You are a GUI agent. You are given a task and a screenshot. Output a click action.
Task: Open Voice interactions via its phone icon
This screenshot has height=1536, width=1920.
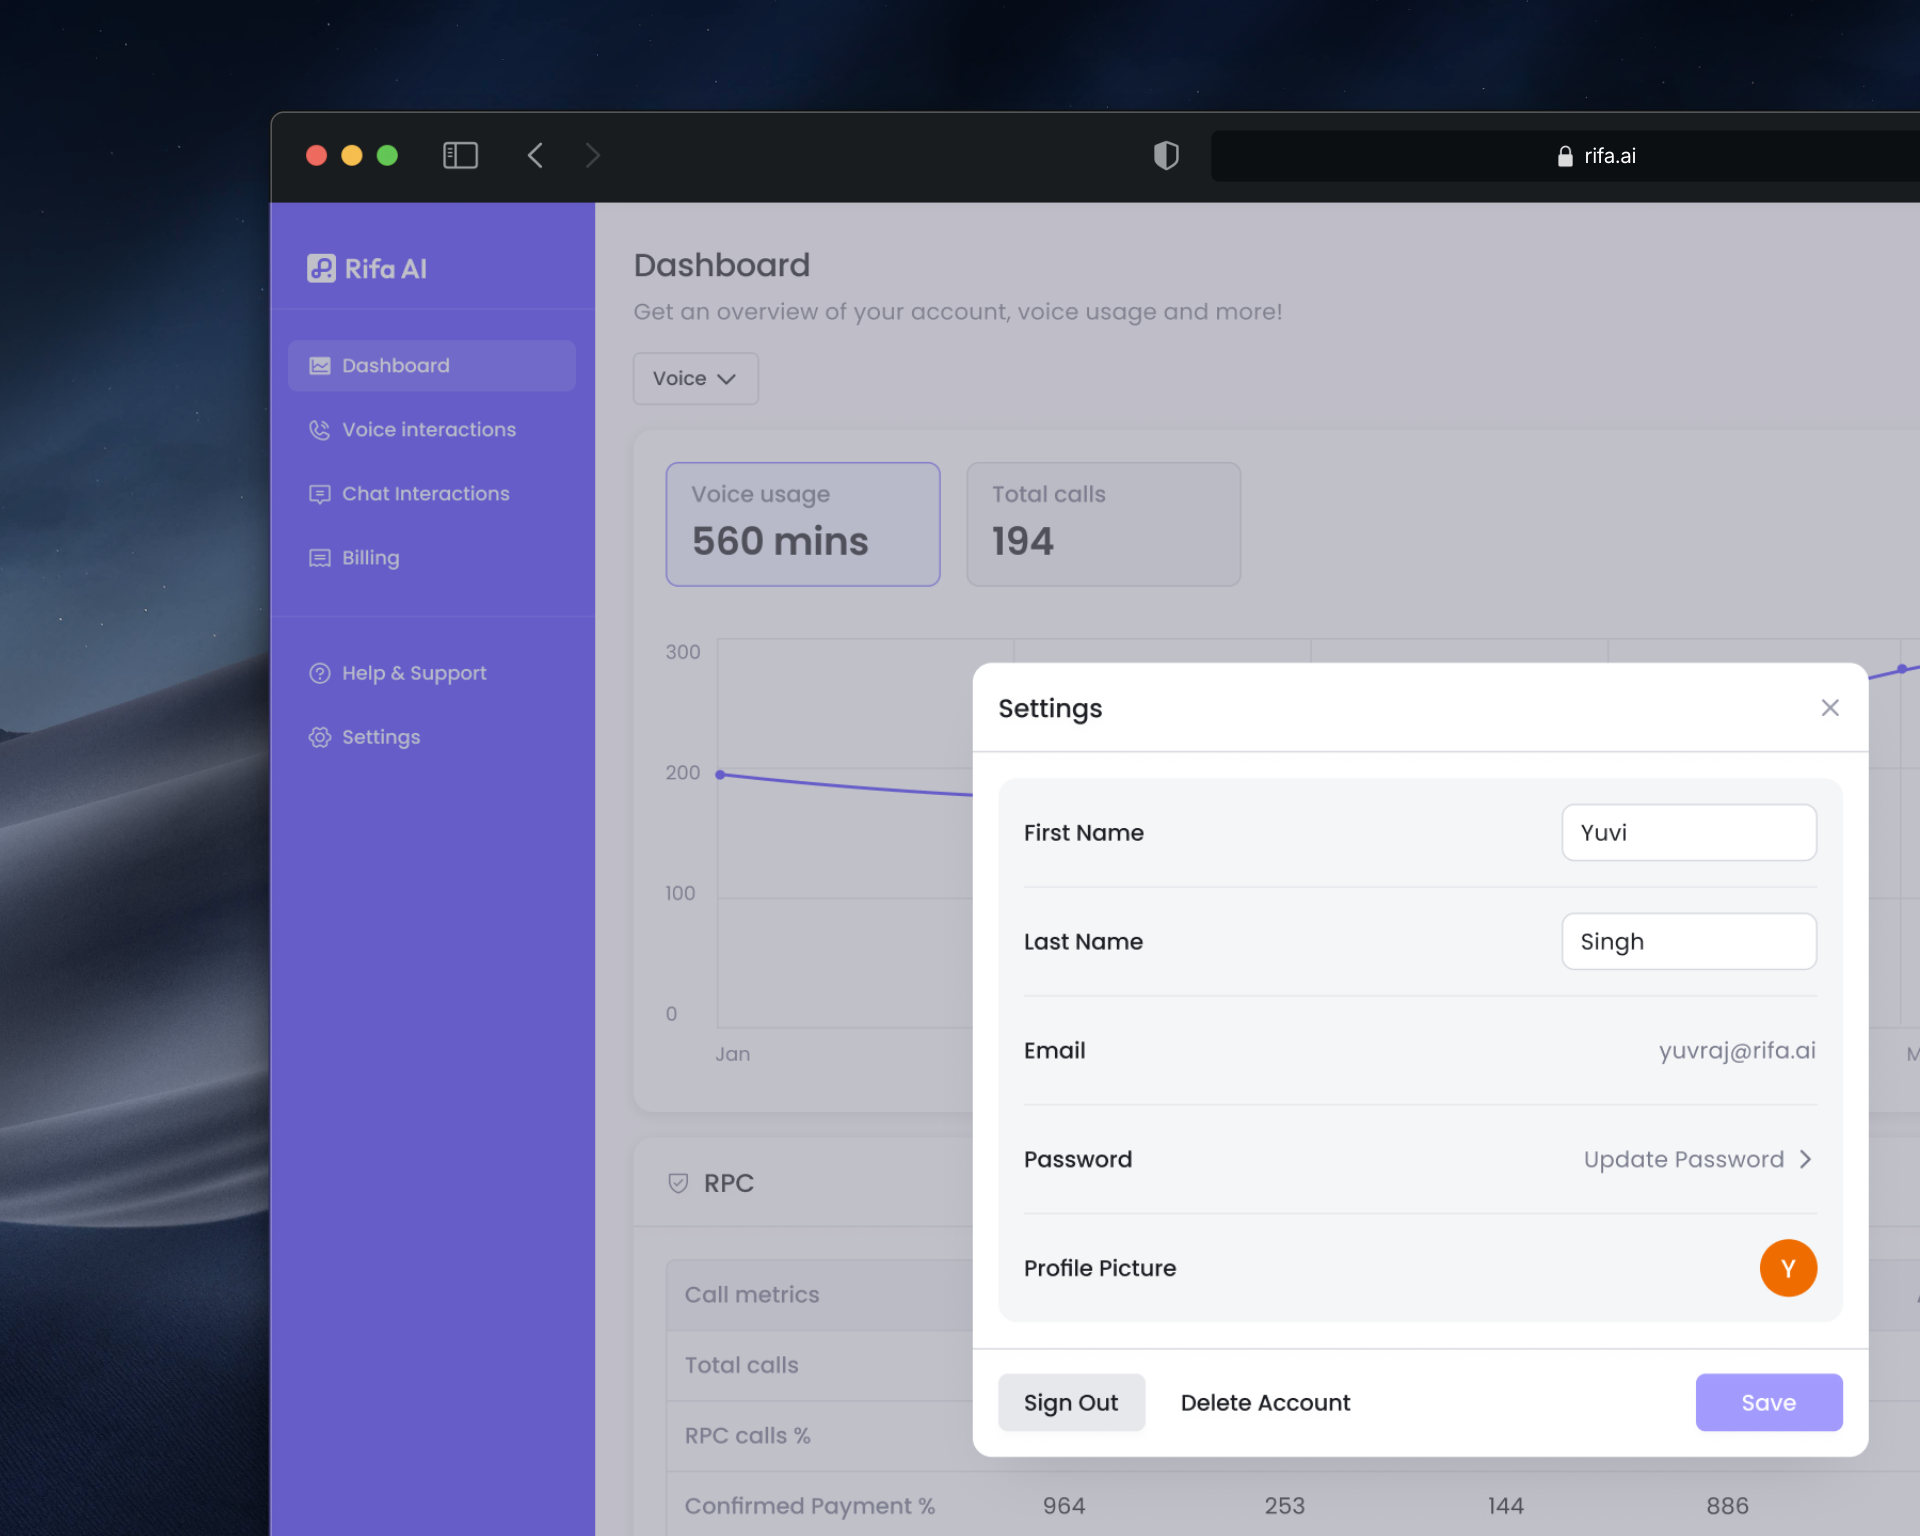[x=319, y=429]
